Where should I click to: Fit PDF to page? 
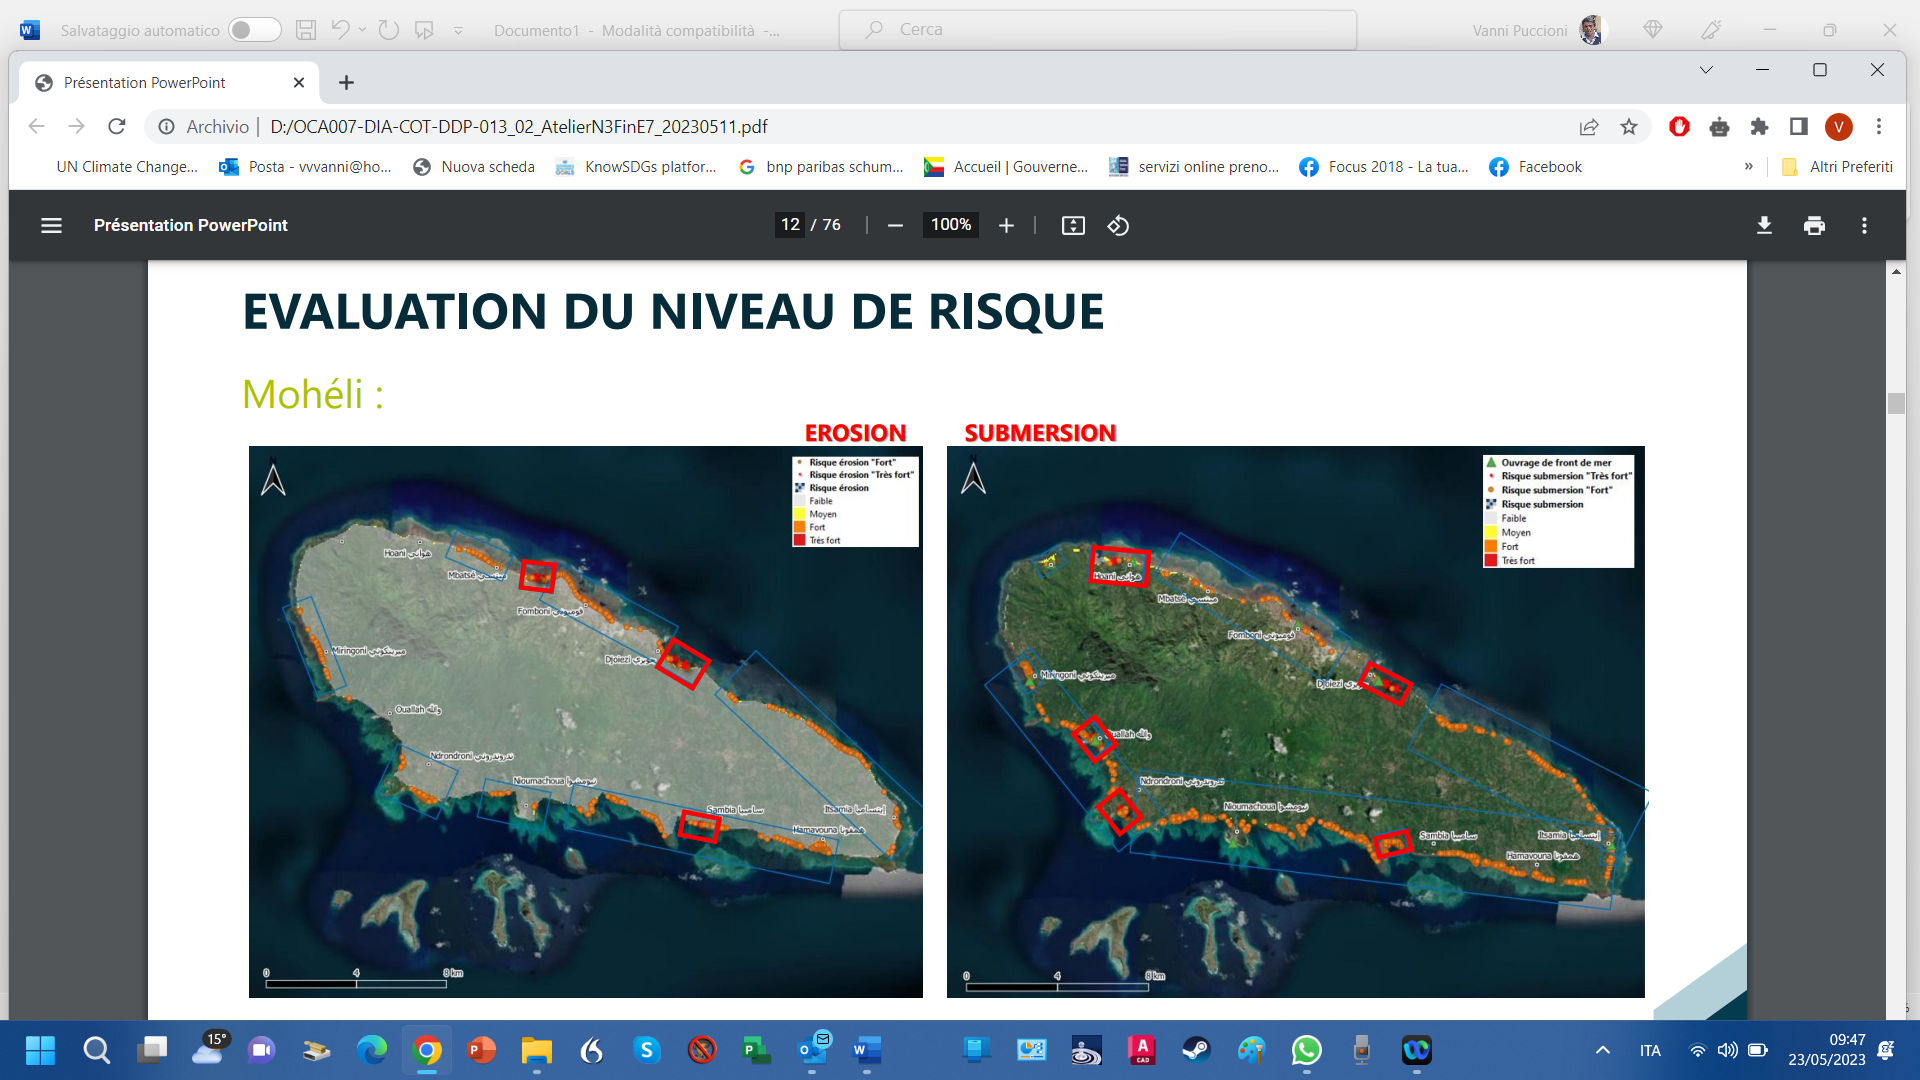point(1073,226)
